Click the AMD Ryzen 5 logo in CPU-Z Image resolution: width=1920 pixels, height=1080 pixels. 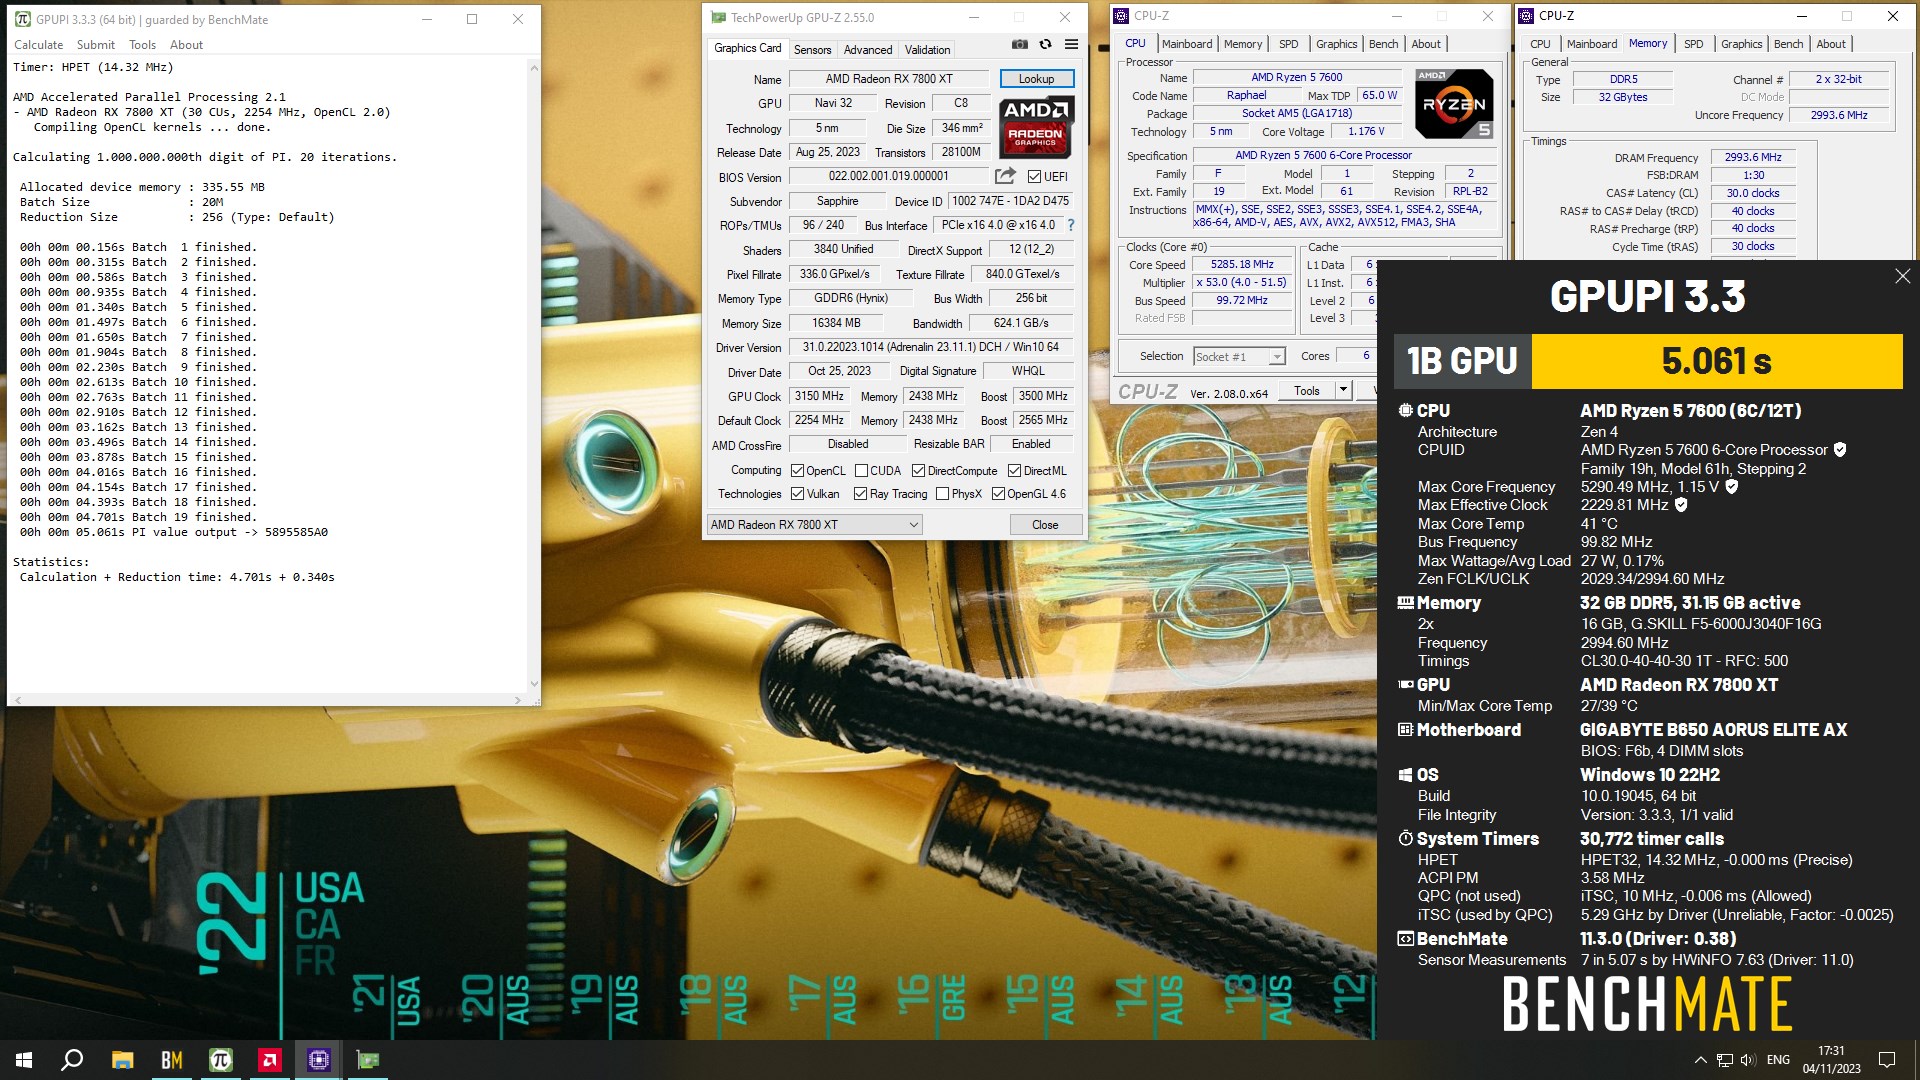(x=1454, y=103)
